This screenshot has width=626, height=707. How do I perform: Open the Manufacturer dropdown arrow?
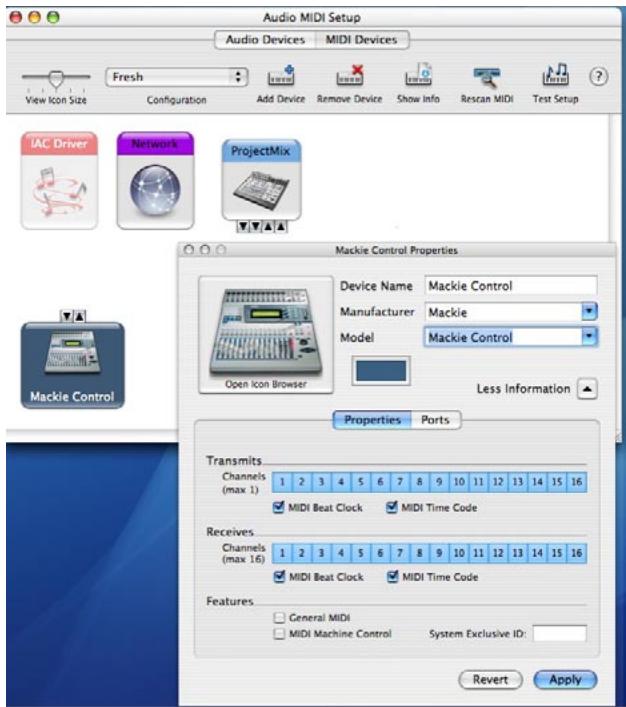[589, 312]
